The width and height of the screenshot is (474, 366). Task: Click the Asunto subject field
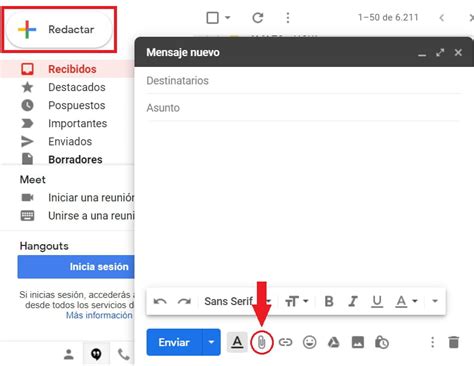click(x=303, y=108)
